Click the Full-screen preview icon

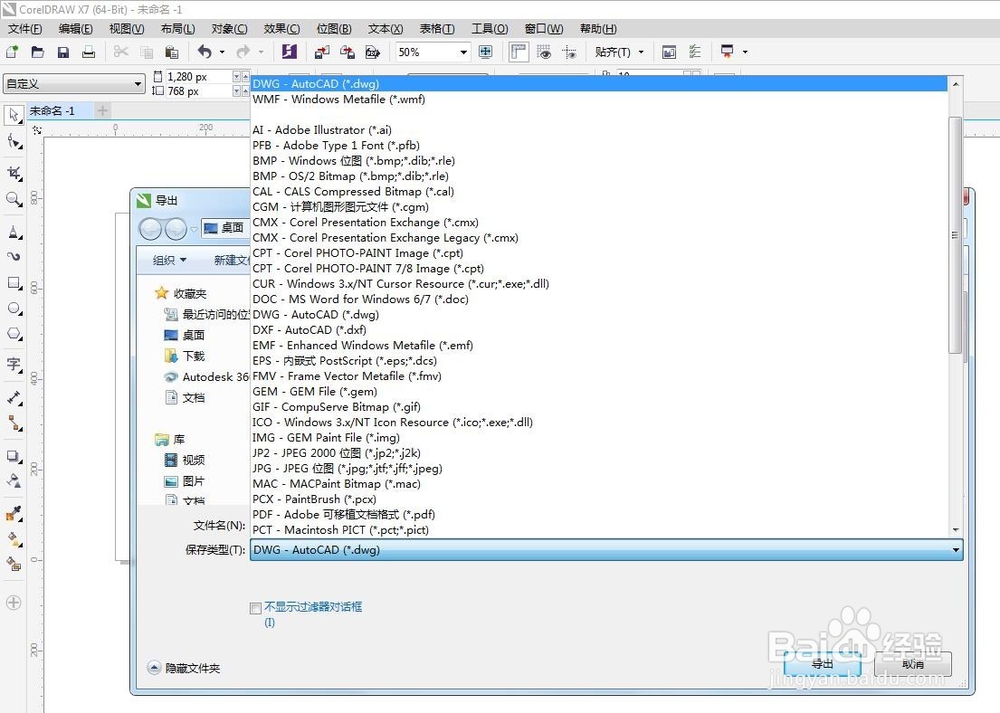click(485, 52)
